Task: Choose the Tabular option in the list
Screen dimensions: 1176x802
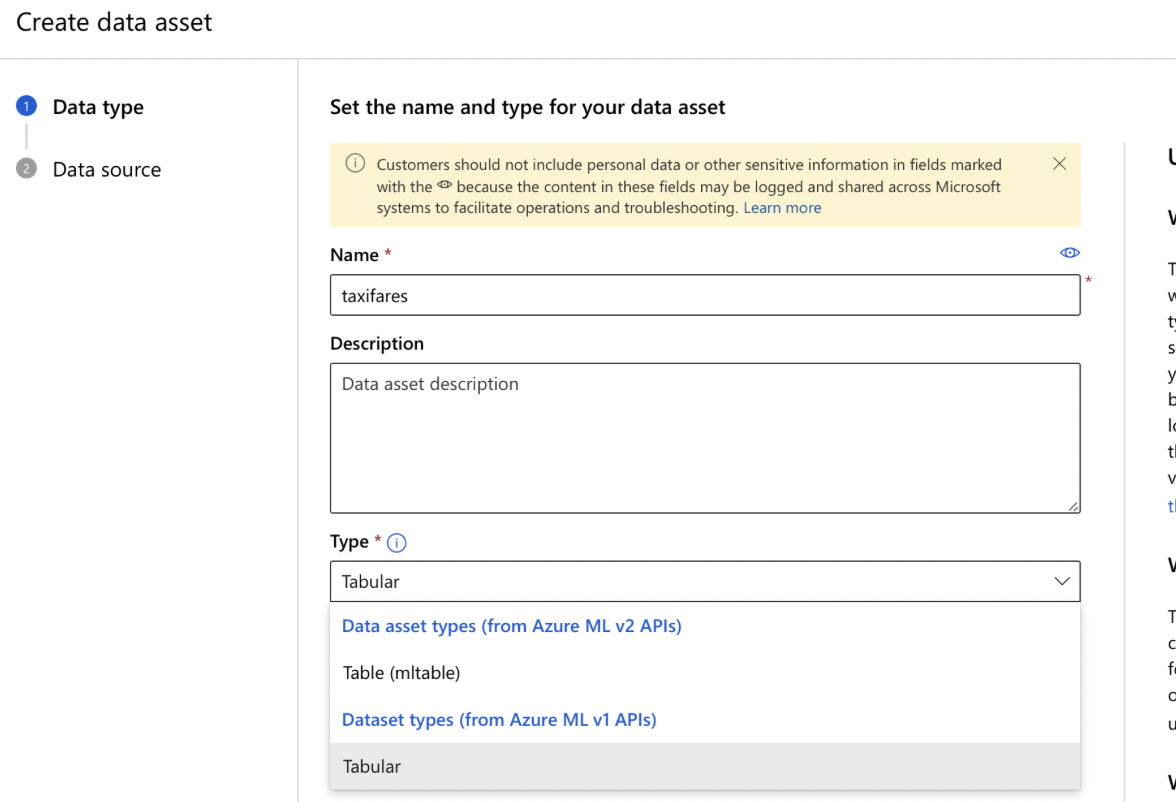Action: pos(372,766)
